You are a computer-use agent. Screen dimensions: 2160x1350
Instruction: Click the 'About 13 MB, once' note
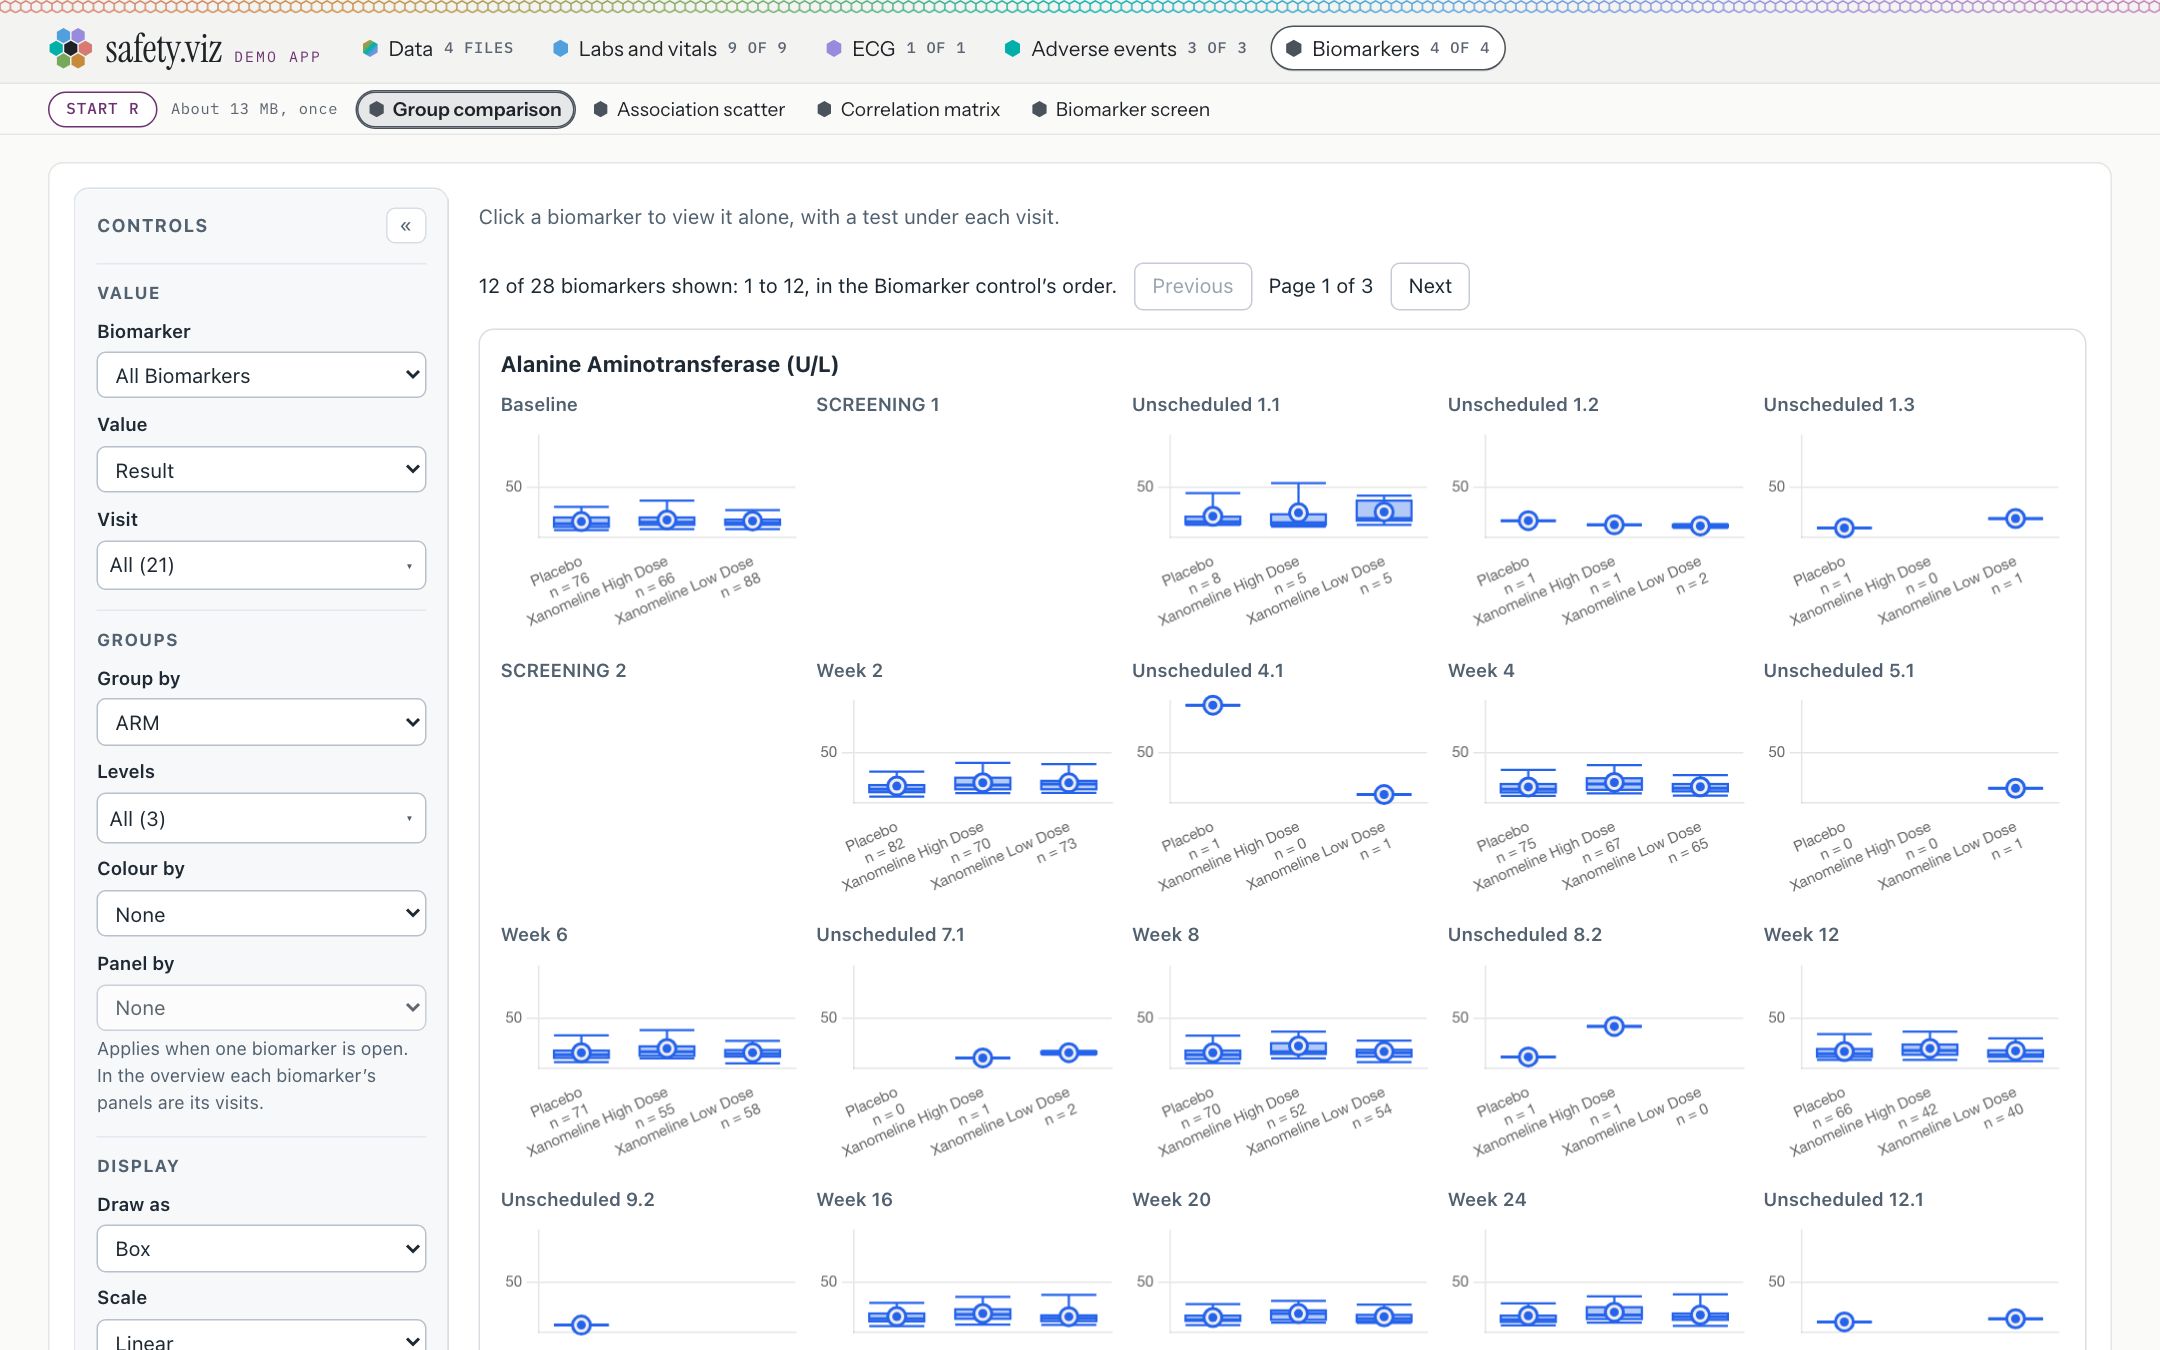(x=254, y=109)
